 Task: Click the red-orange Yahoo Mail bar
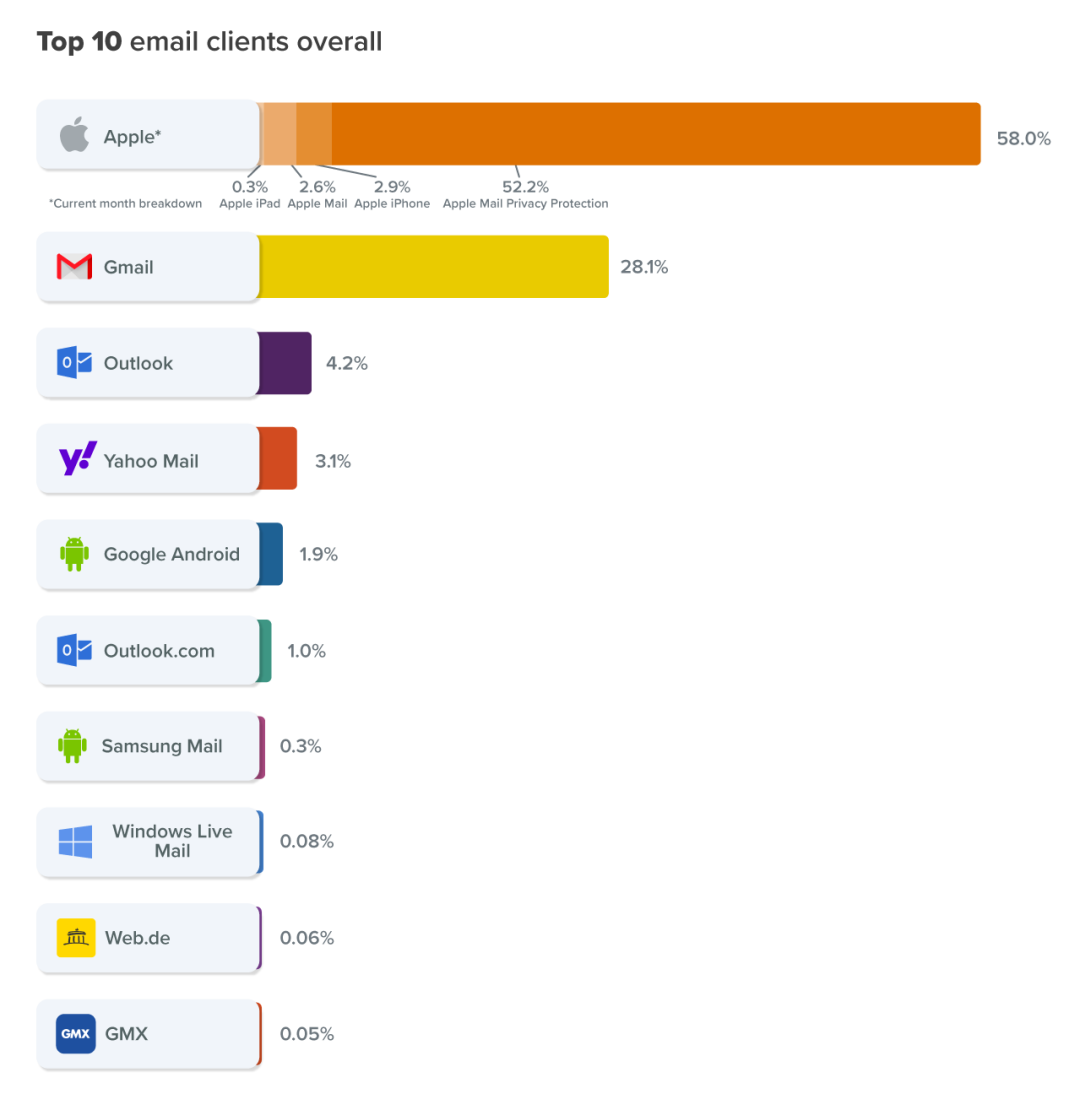pos(279,458)
